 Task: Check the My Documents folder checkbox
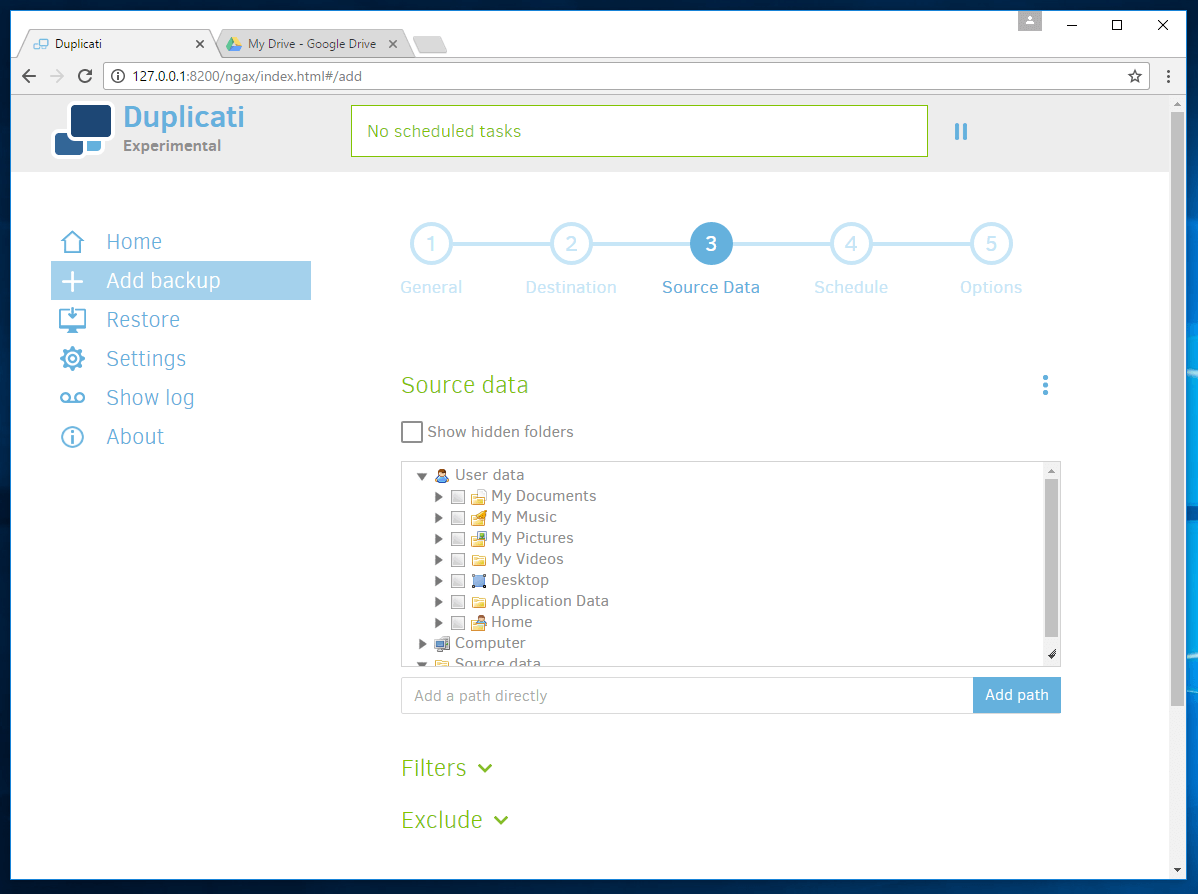(458, 497)
